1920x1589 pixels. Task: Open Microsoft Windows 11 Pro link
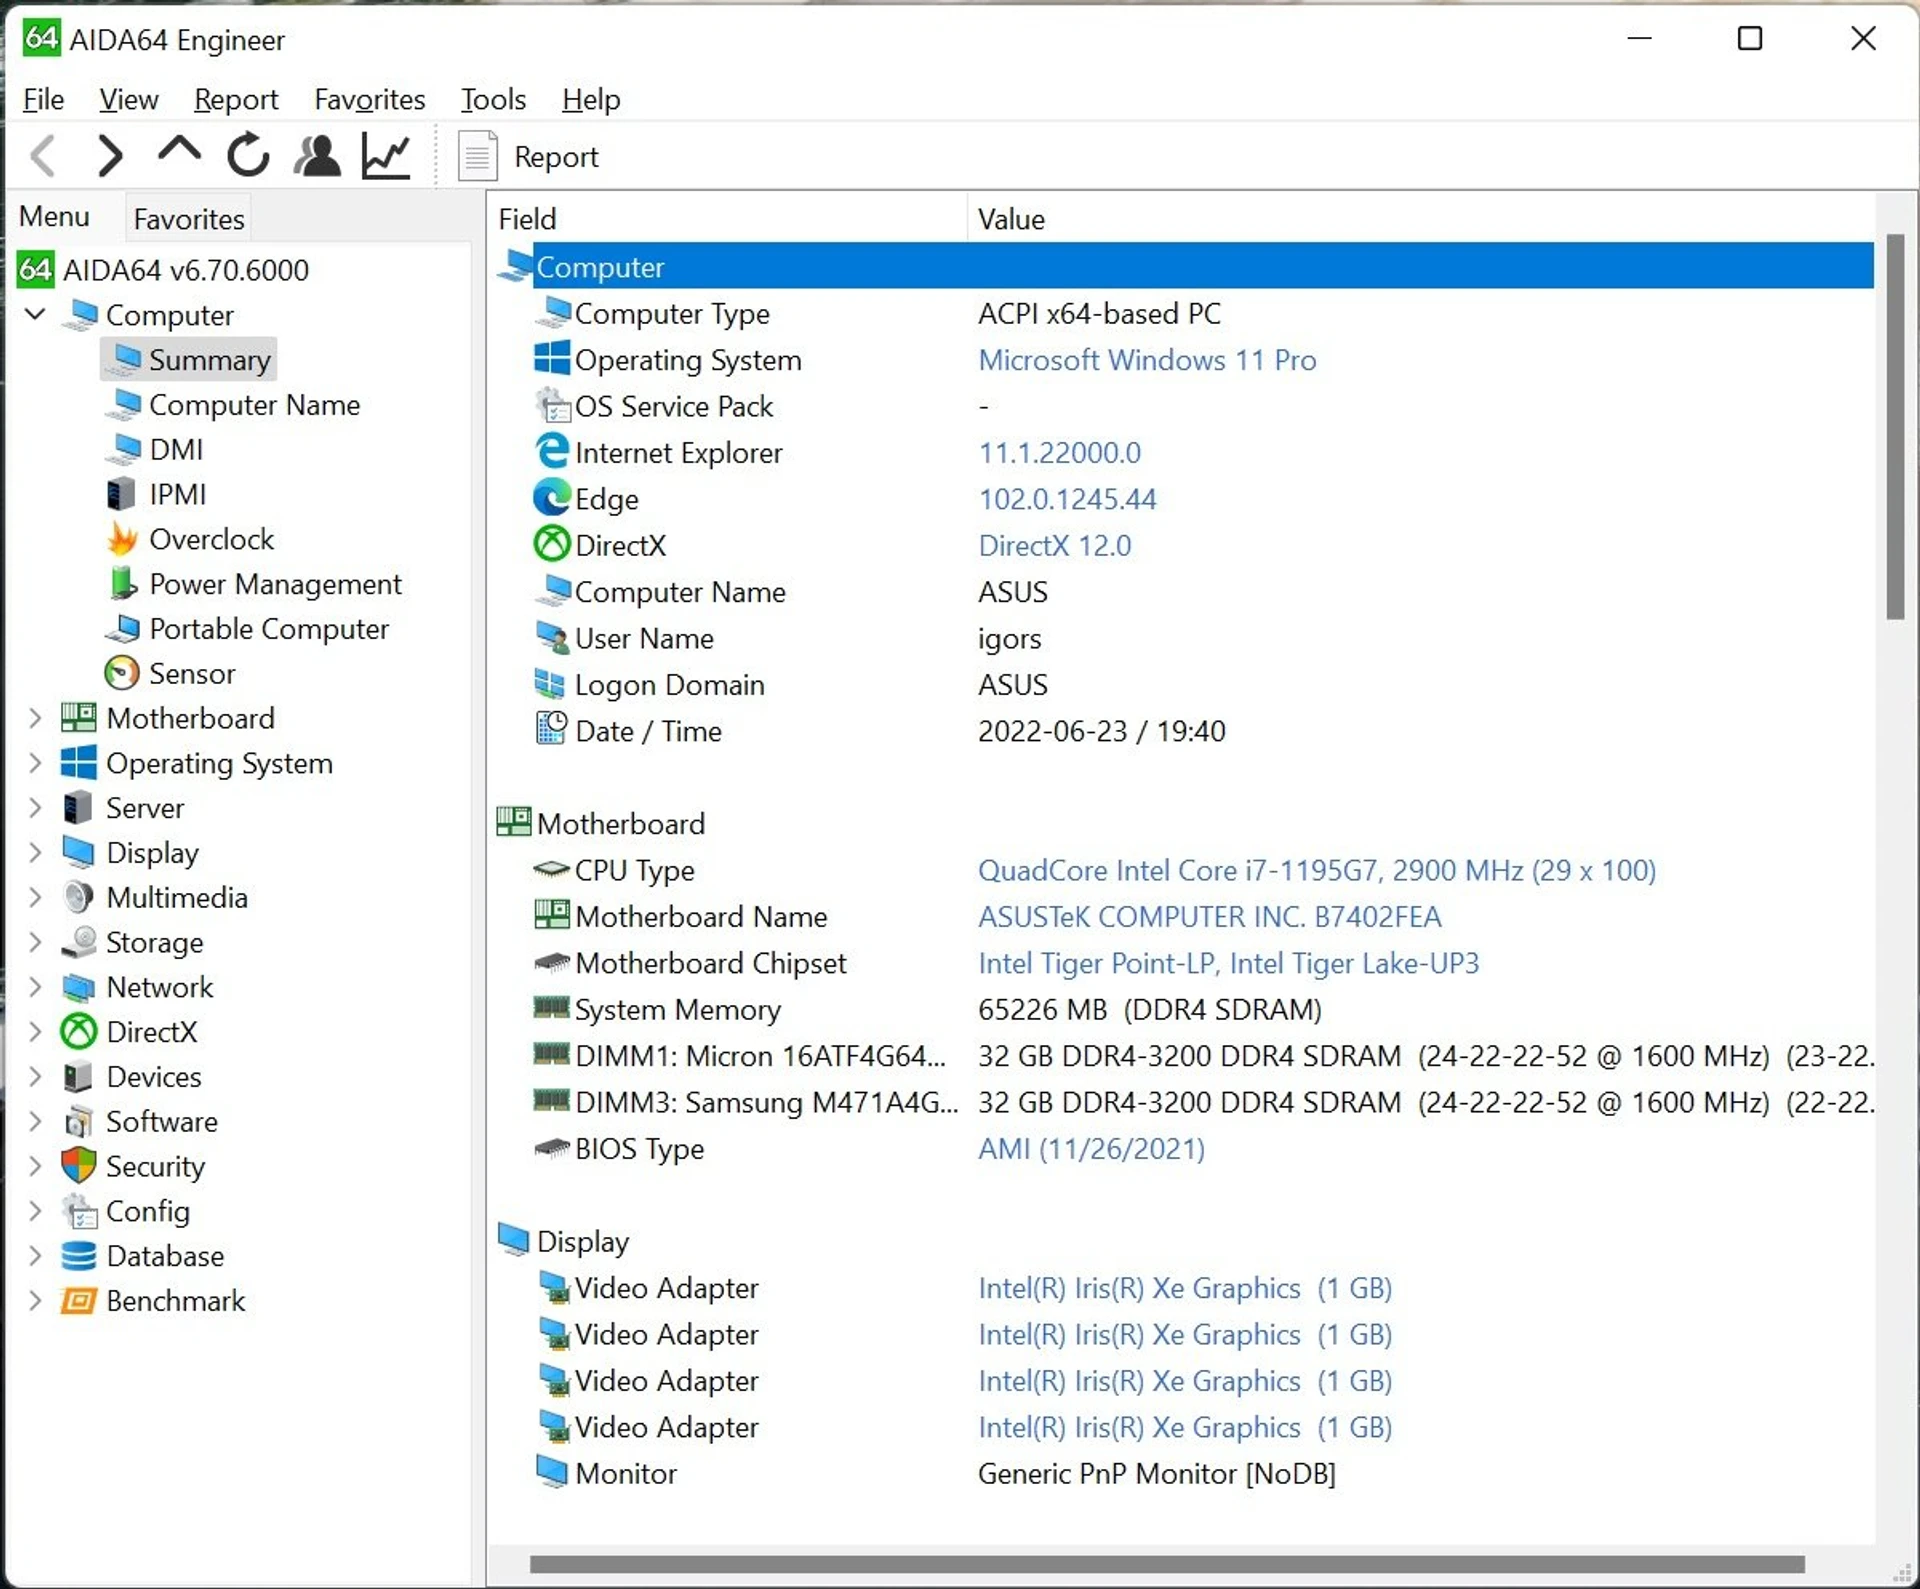(x=1147, y=360)
